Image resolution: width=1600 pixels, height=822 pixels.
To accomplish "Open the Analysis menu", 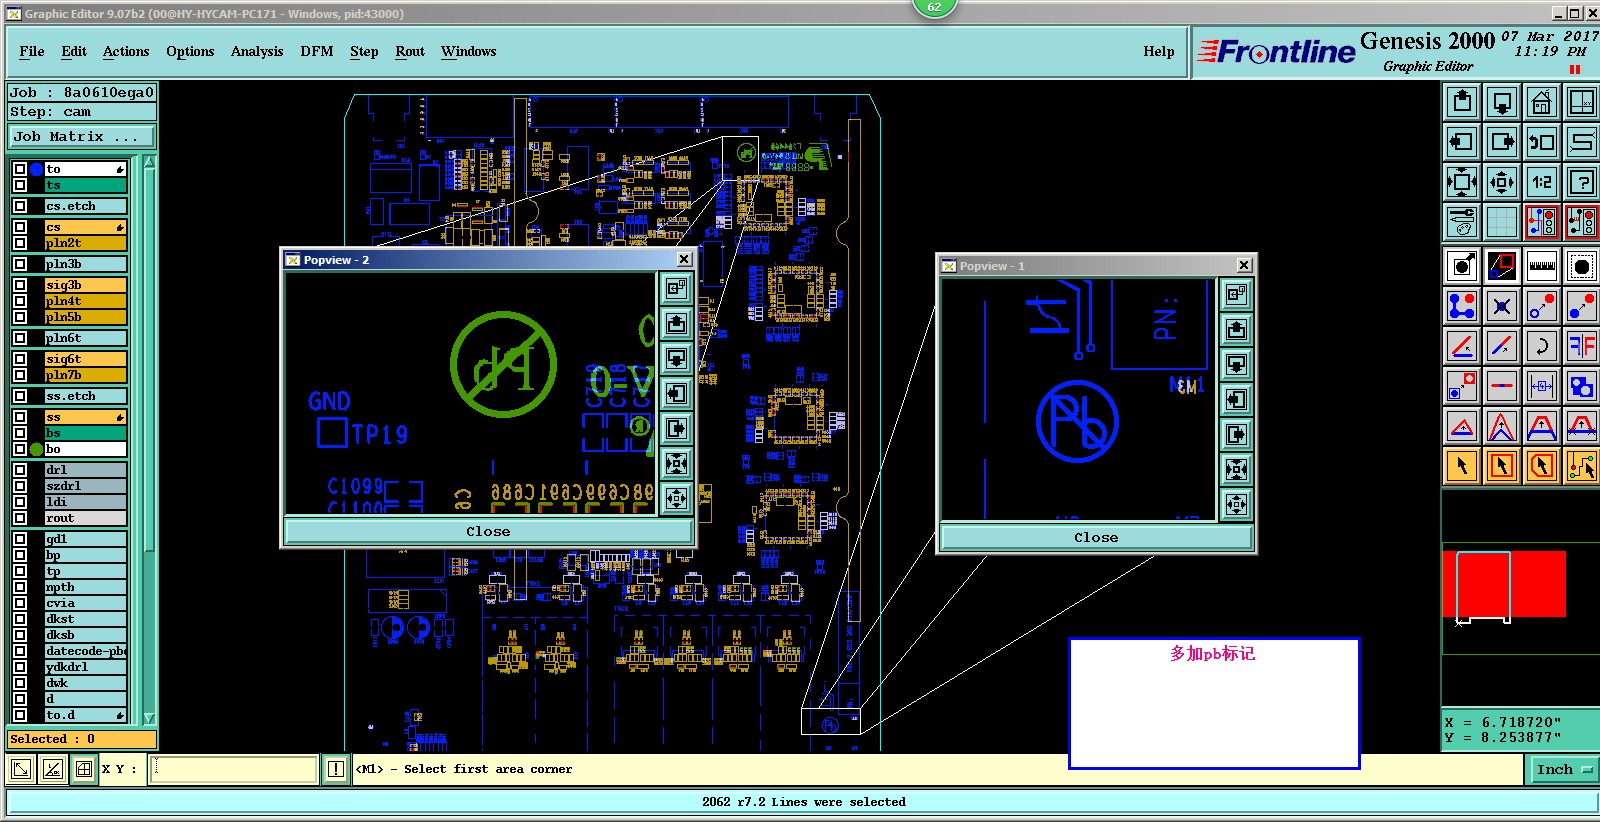I will 257,51.
